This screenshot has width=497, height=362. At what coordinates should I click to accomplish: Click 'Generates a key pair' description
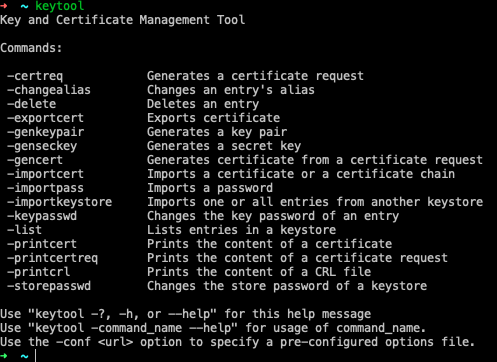[217, 132]
